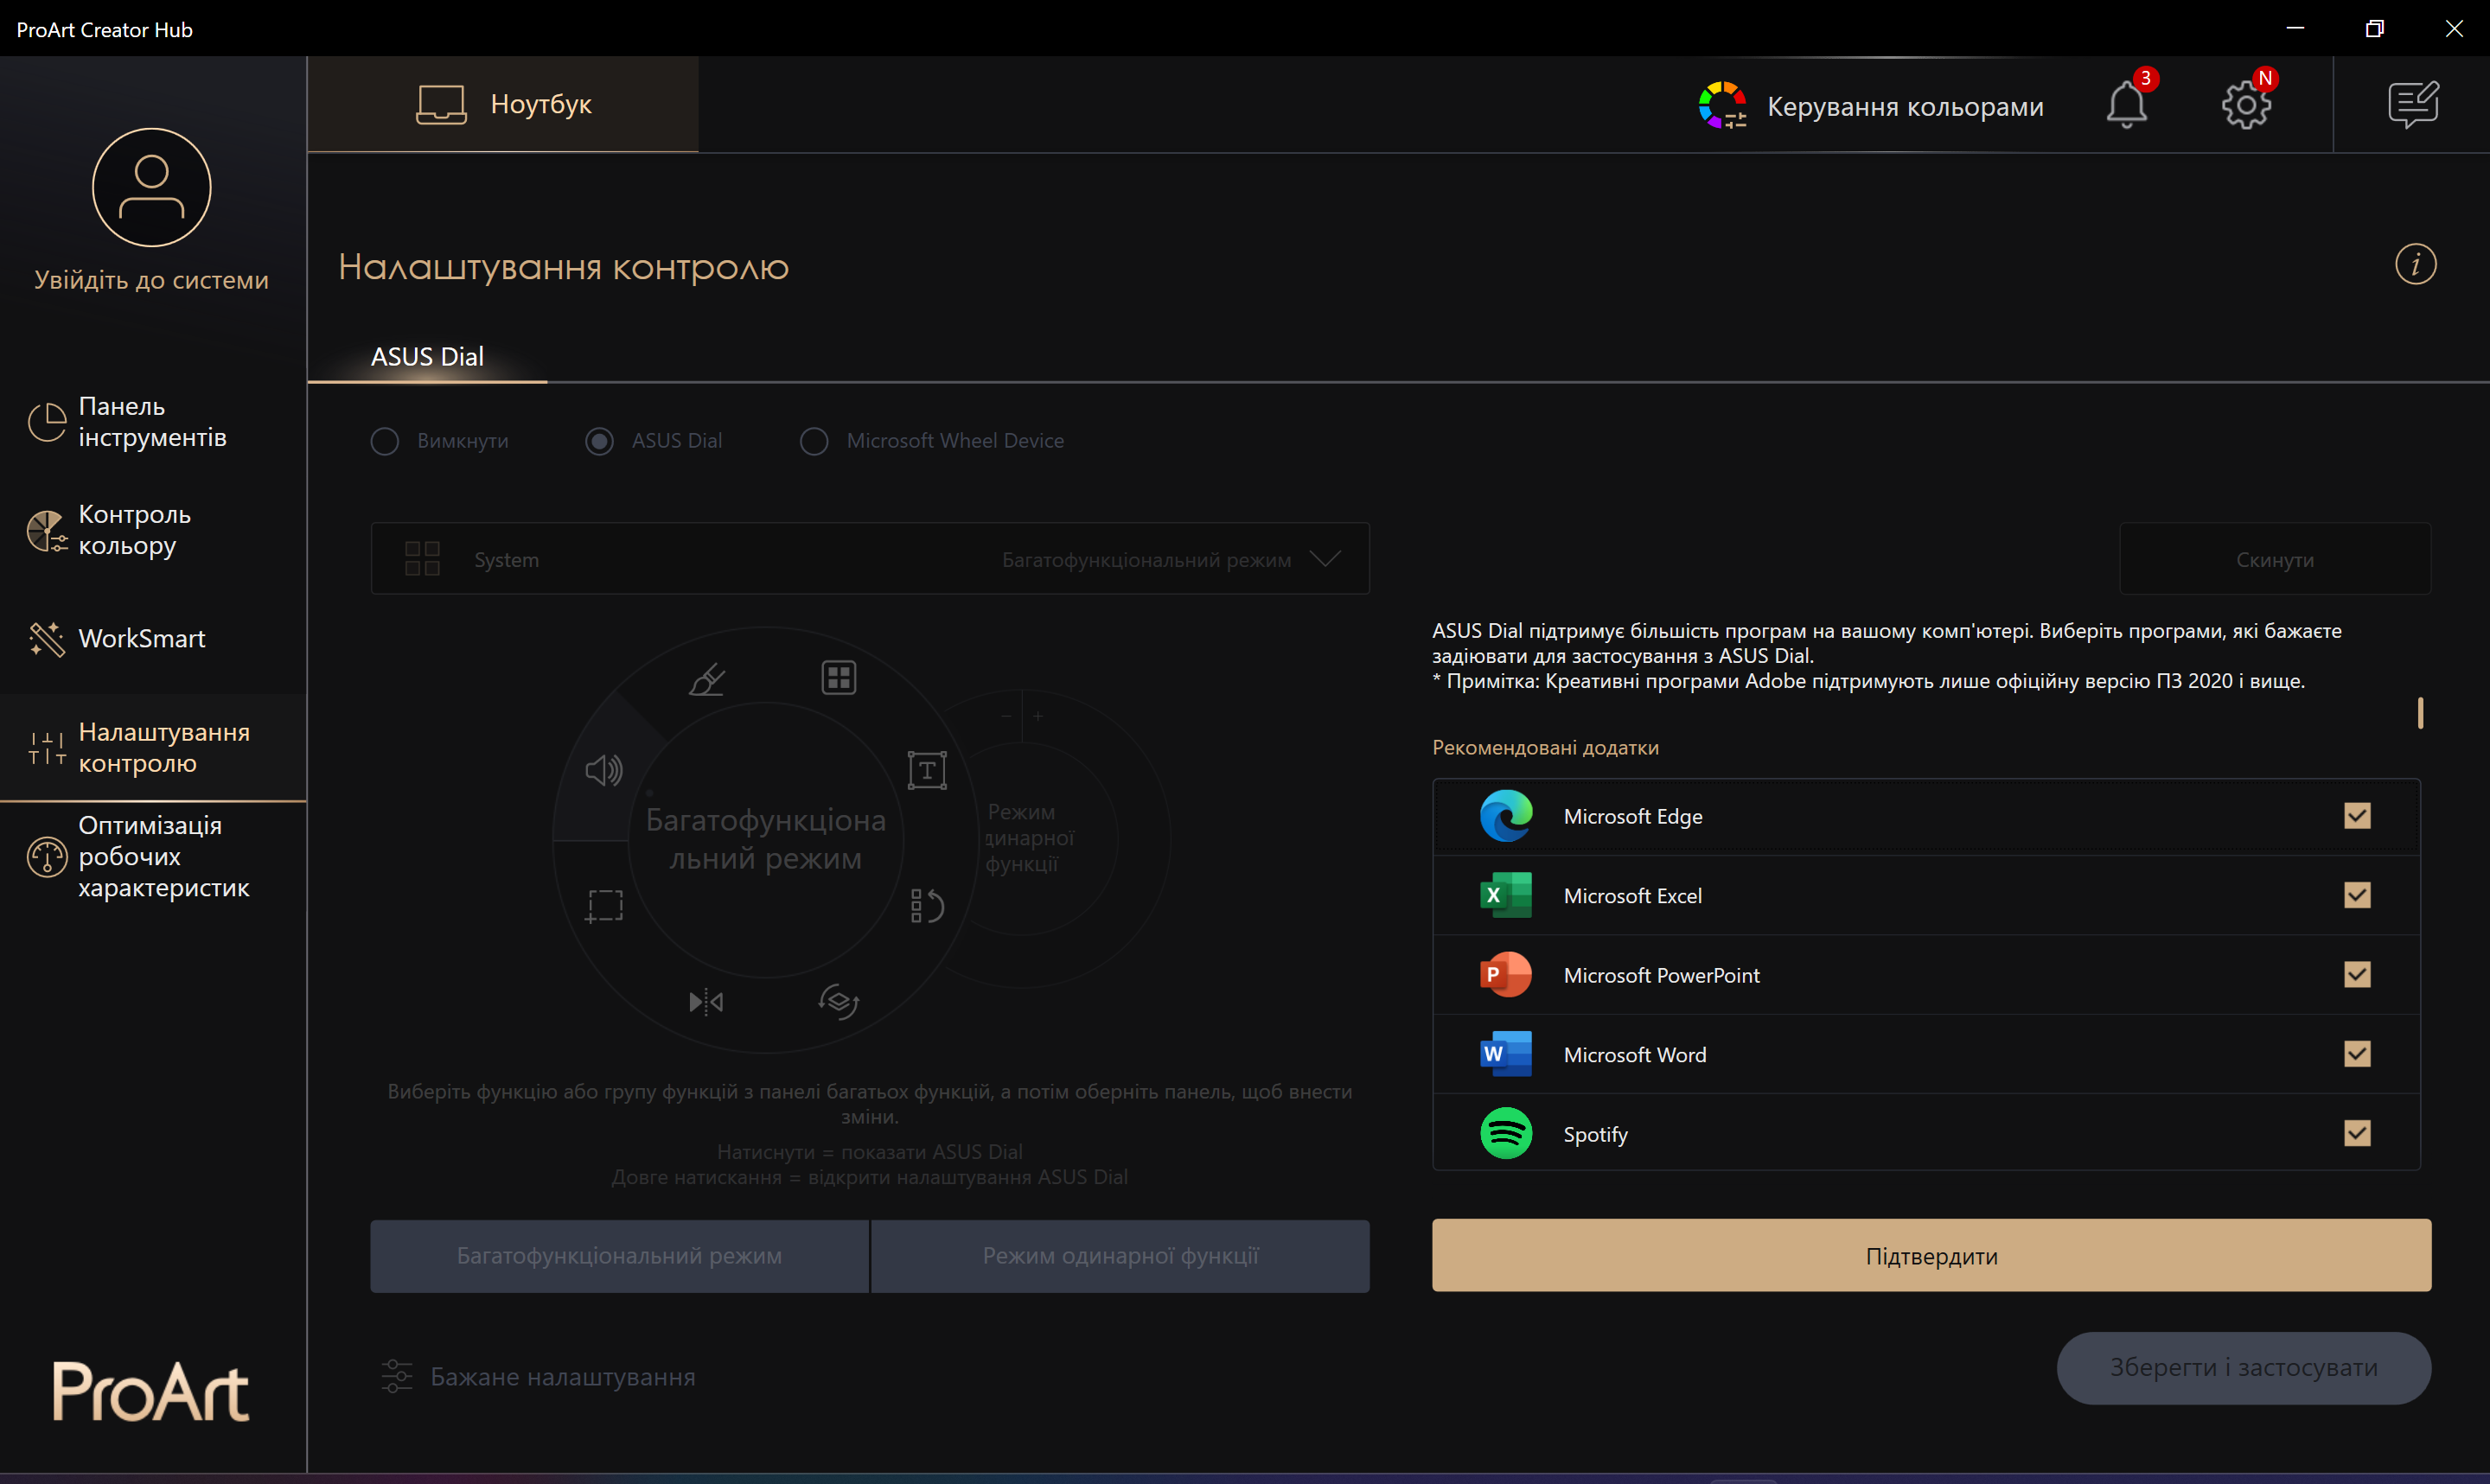The image size is (2490, 1484).
Task: Select the text box icon on dial
Action: click(926, 770)
